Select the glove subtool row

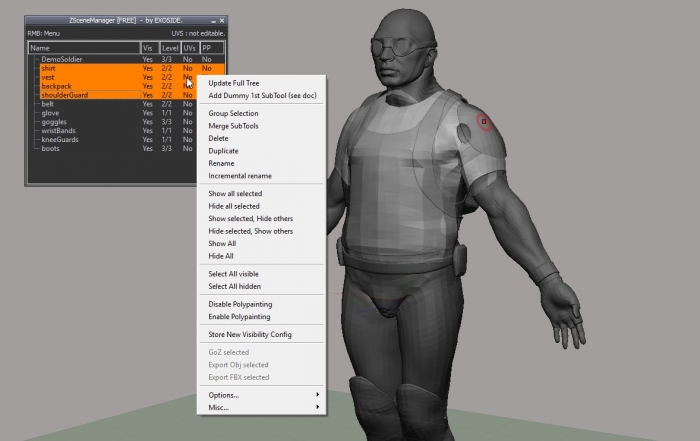[50, 113]
